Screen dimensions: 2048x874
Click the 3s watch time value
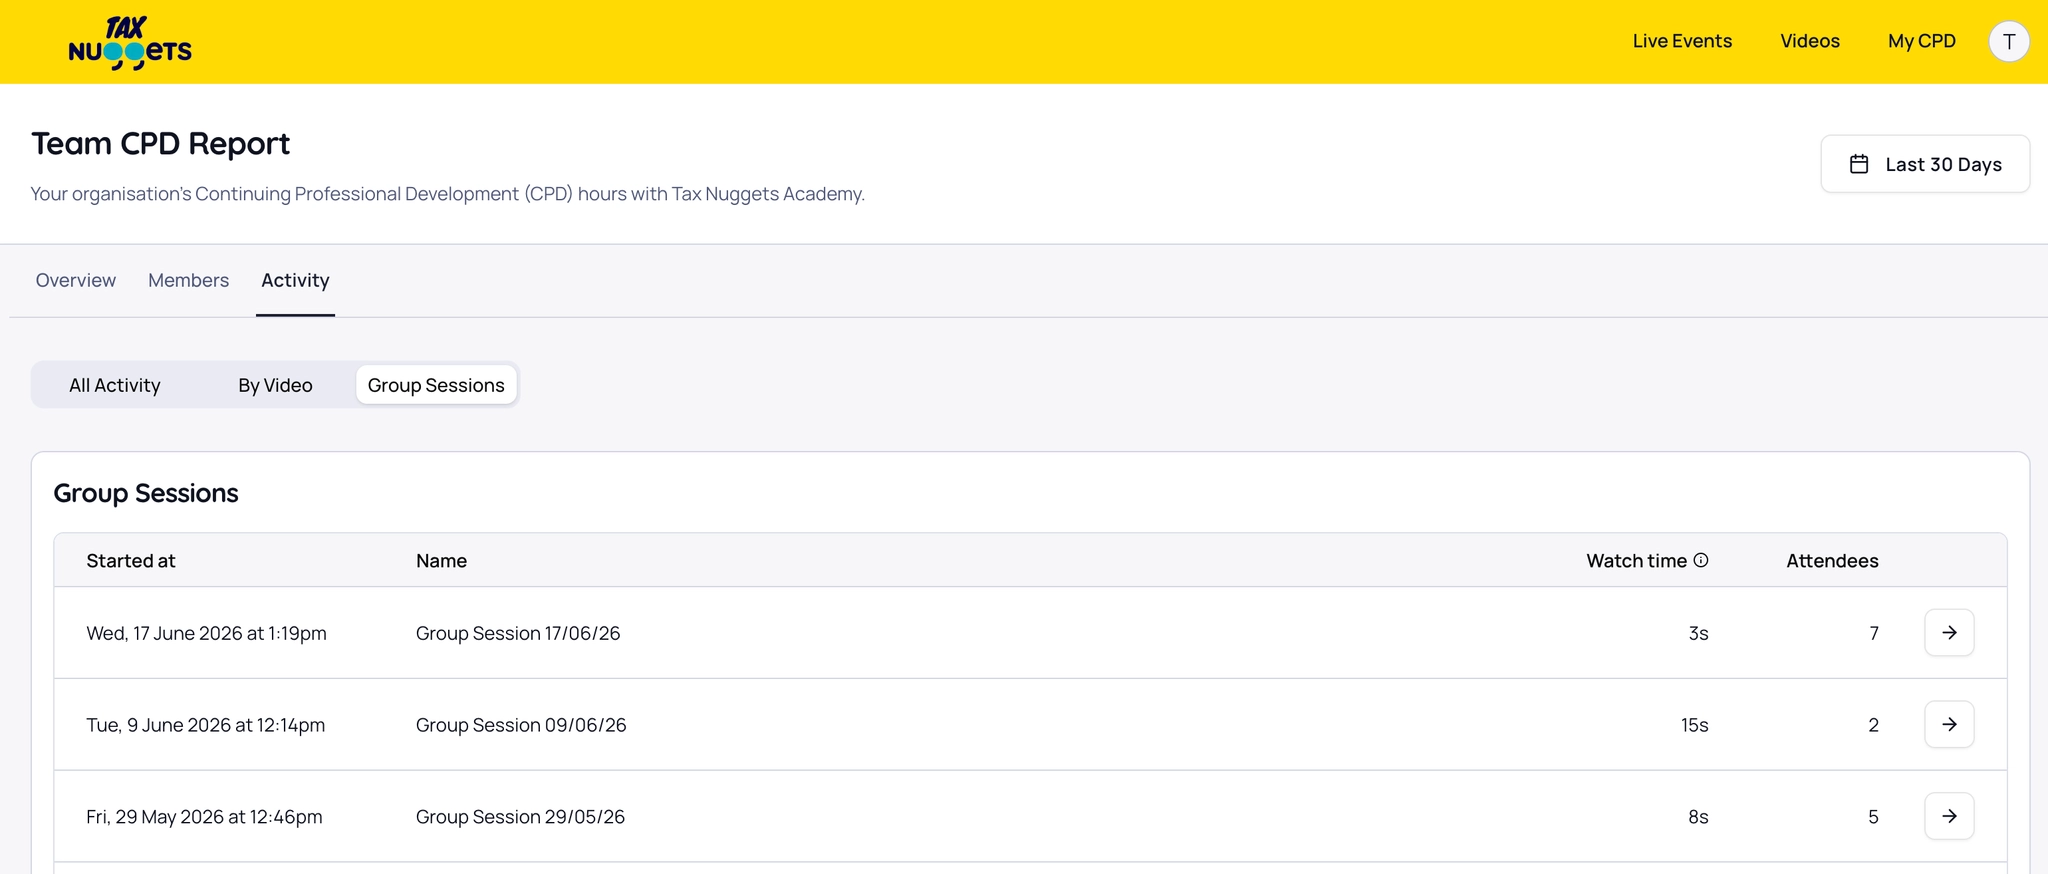[x=1698, y=633]
